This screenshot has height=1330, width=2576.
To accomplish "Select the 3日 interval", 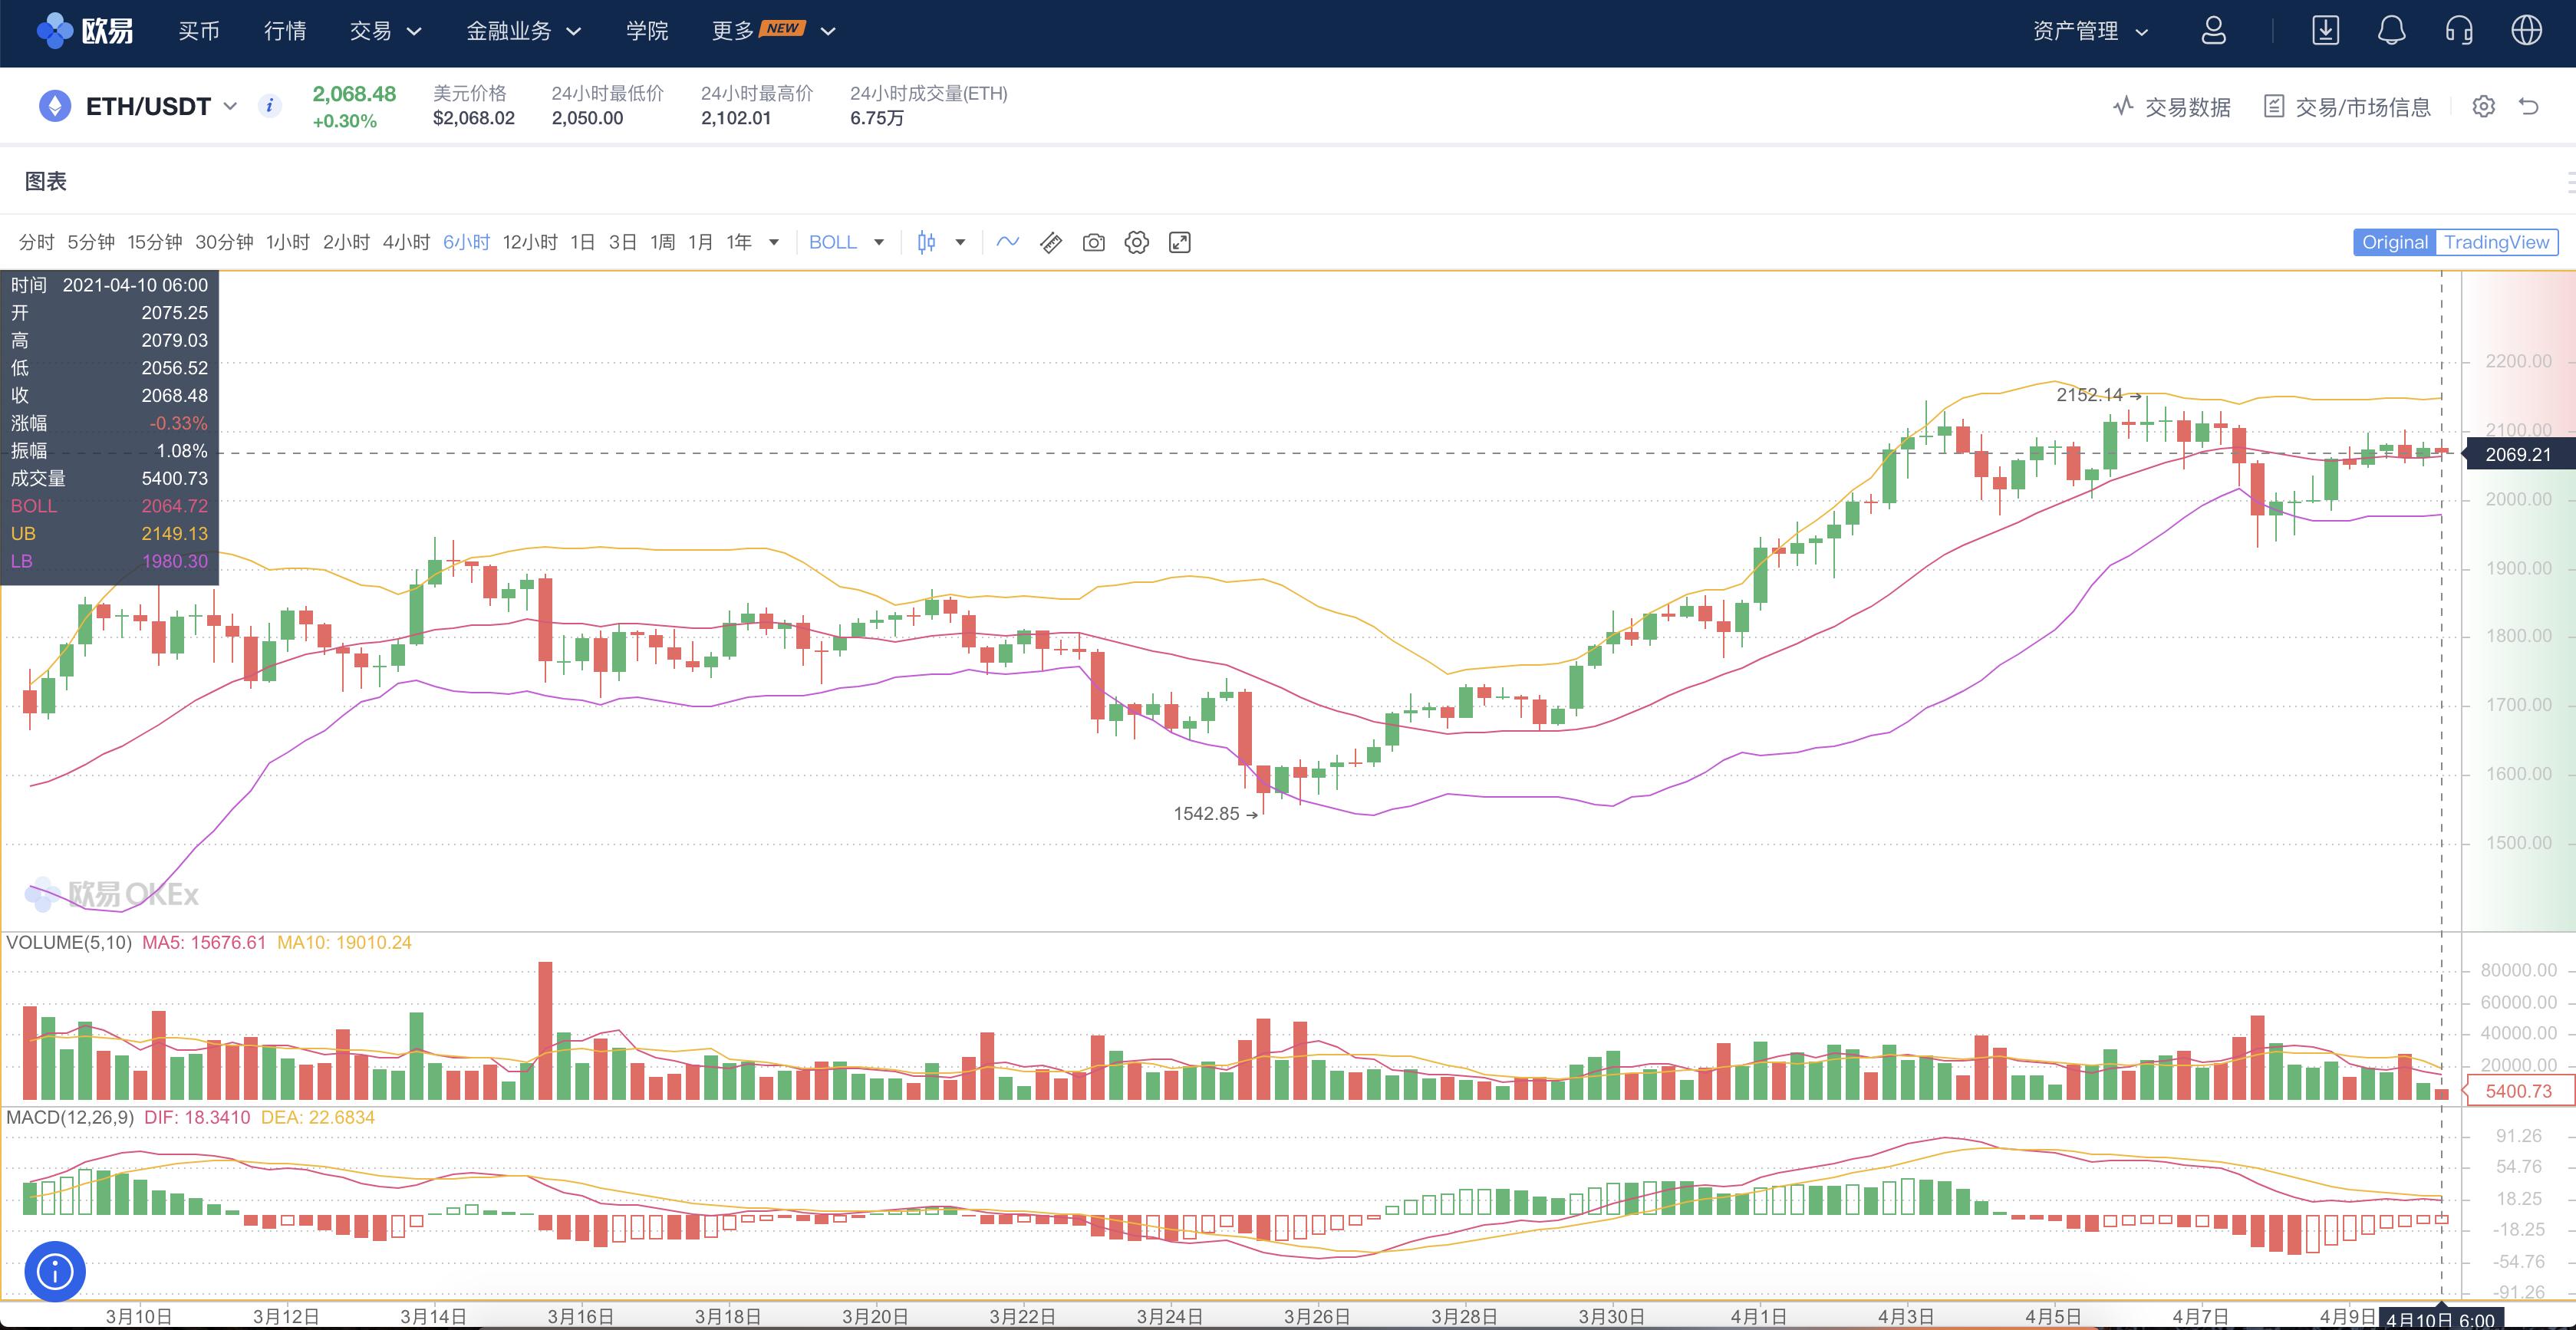I will tap(622, 242).
